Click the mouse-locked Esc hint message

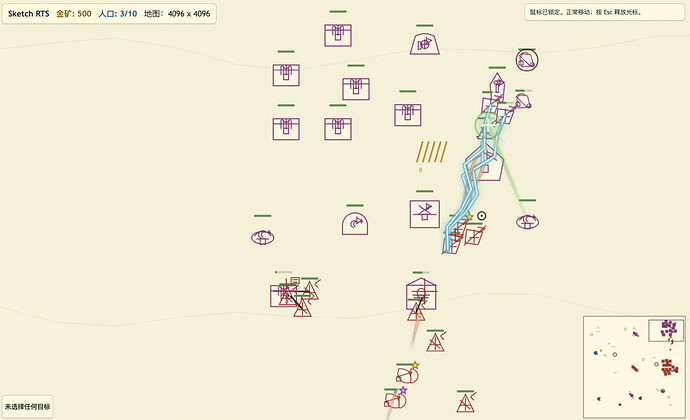click(604, 12)
